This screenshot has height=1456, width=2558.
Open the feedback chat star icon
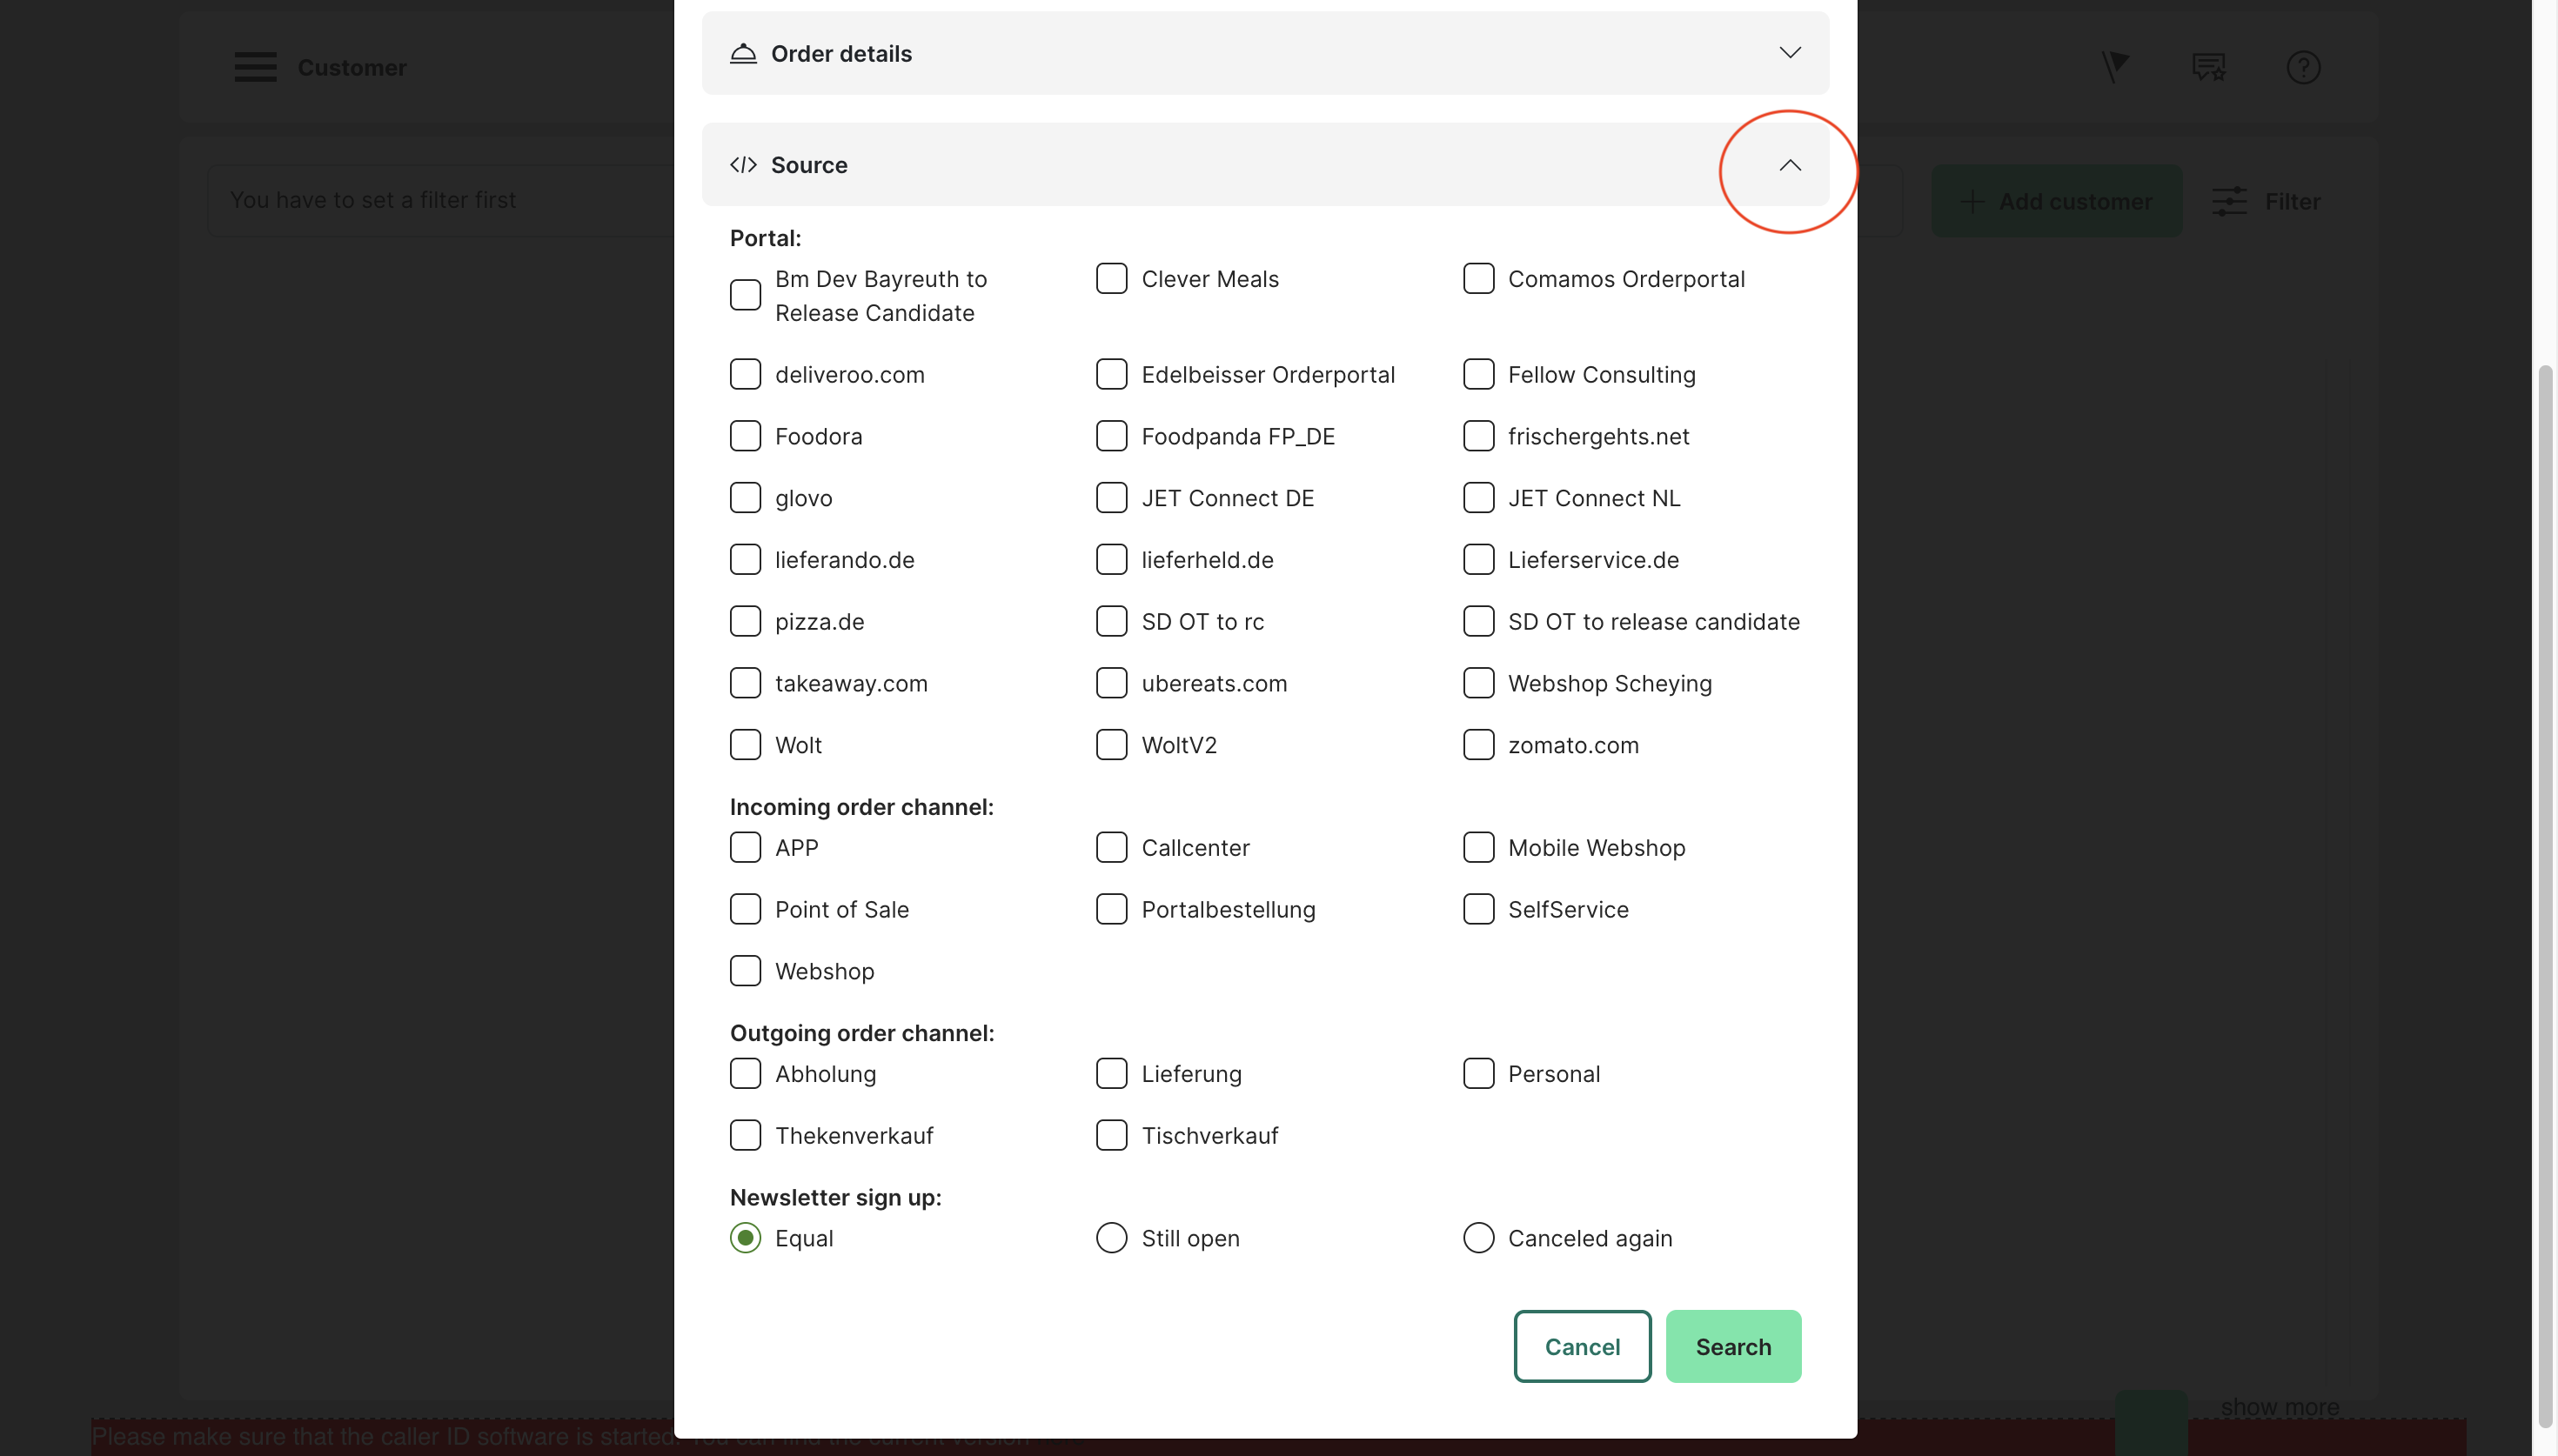click(2208, 67)
